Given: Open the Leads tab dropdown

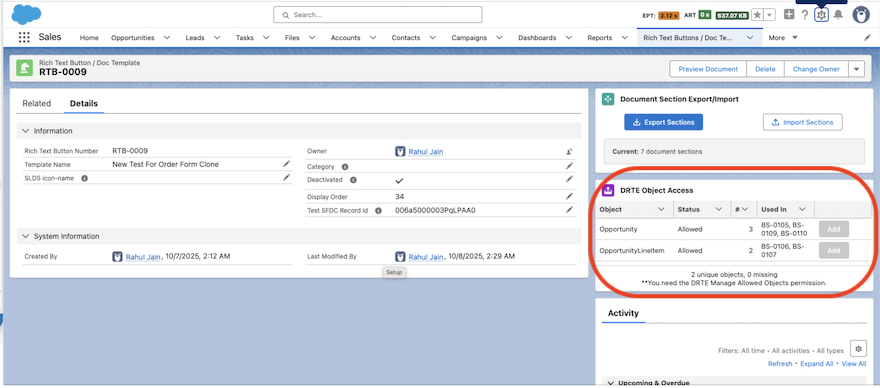Looking at the screenshot, I should (x=217, y=38).
